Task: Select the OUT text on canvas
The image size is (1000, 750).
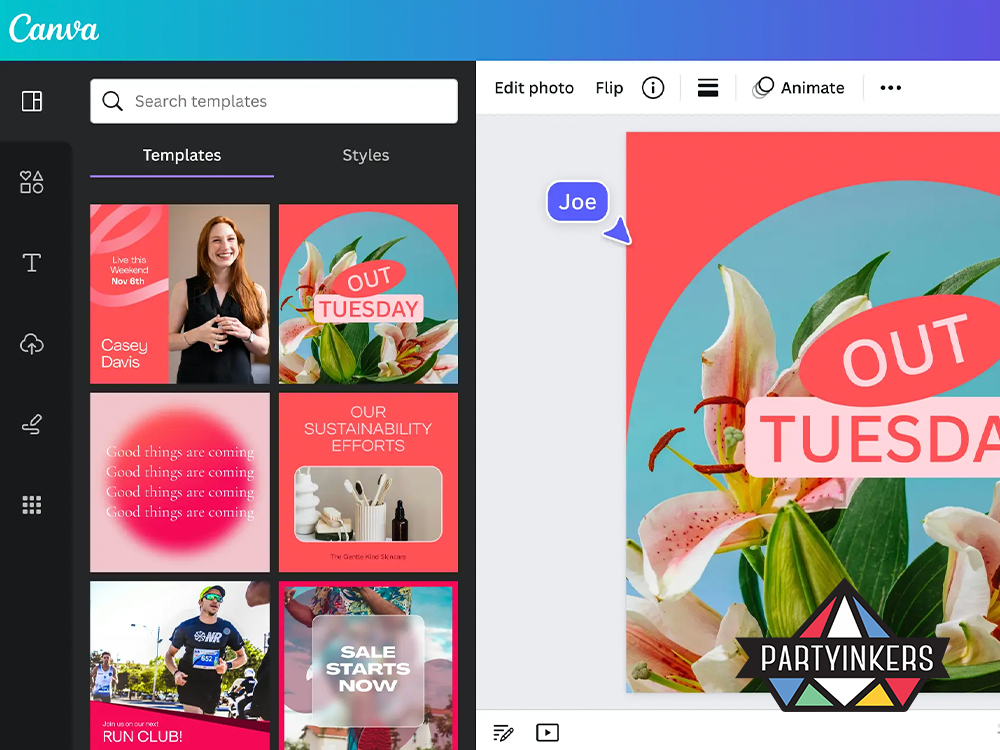Action: click(x=904, y=349)
